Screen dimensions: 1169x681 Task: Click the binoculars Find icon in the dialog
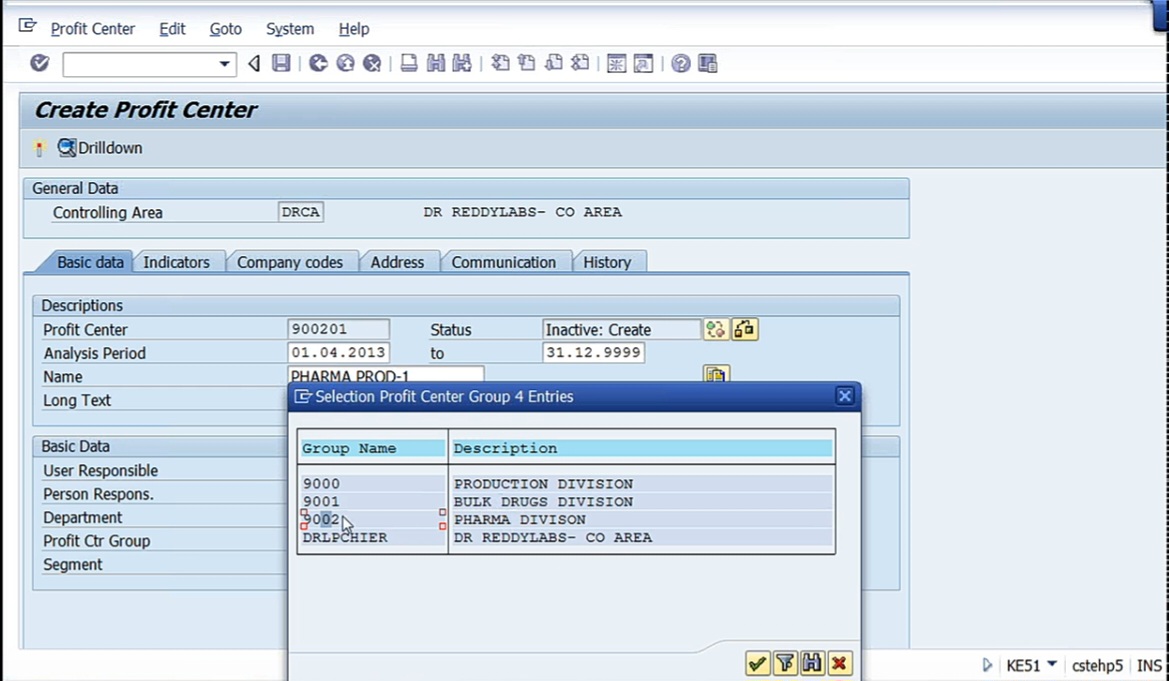(x=812, y=662)
